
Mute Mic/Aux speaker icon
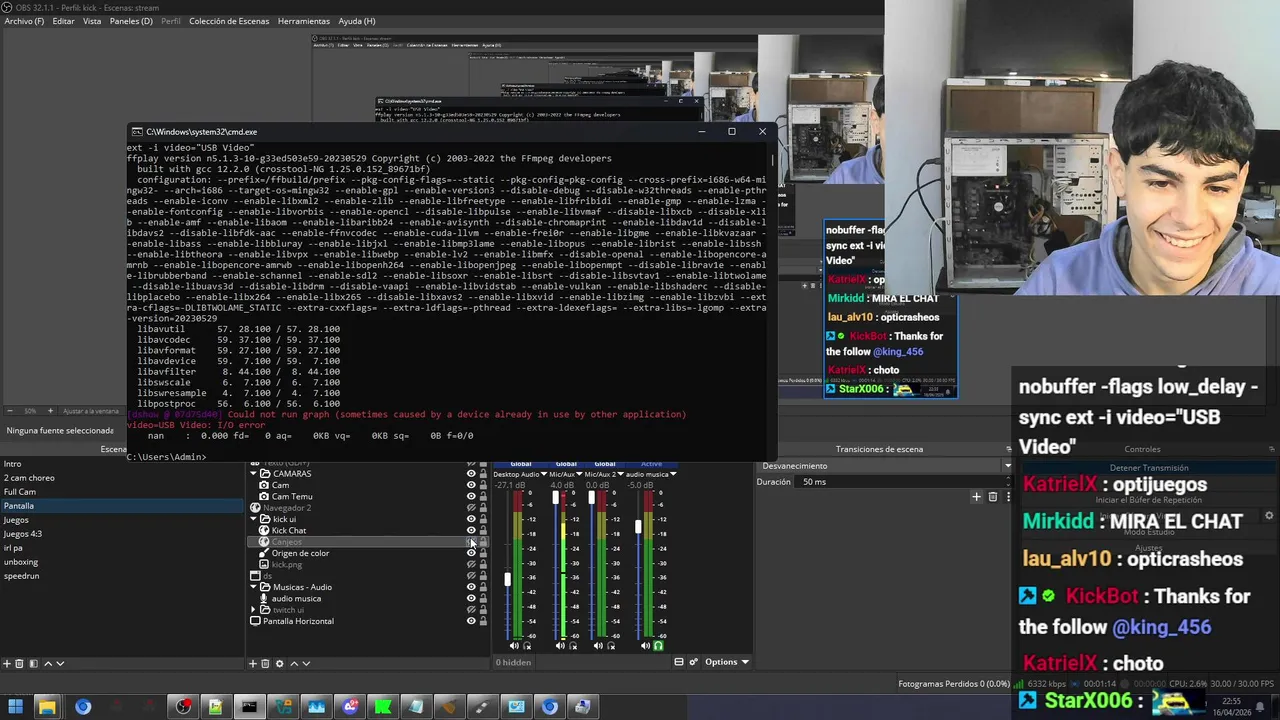tap(560, 646)
